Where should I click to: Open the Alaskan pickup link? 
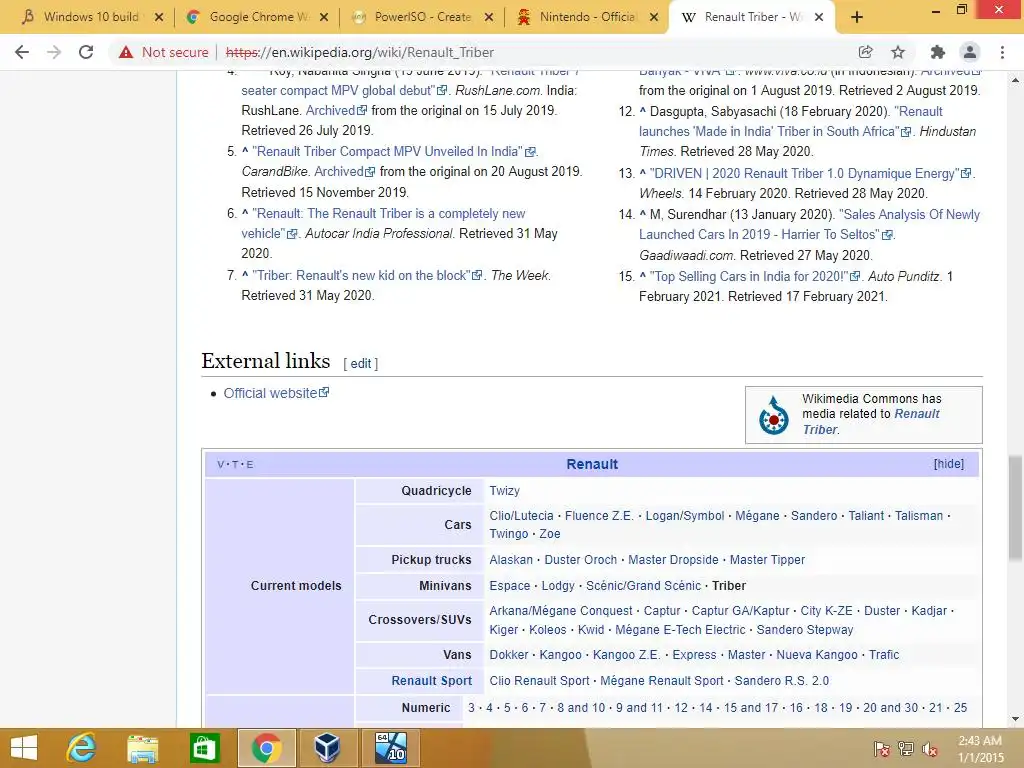tap(511, 560)
